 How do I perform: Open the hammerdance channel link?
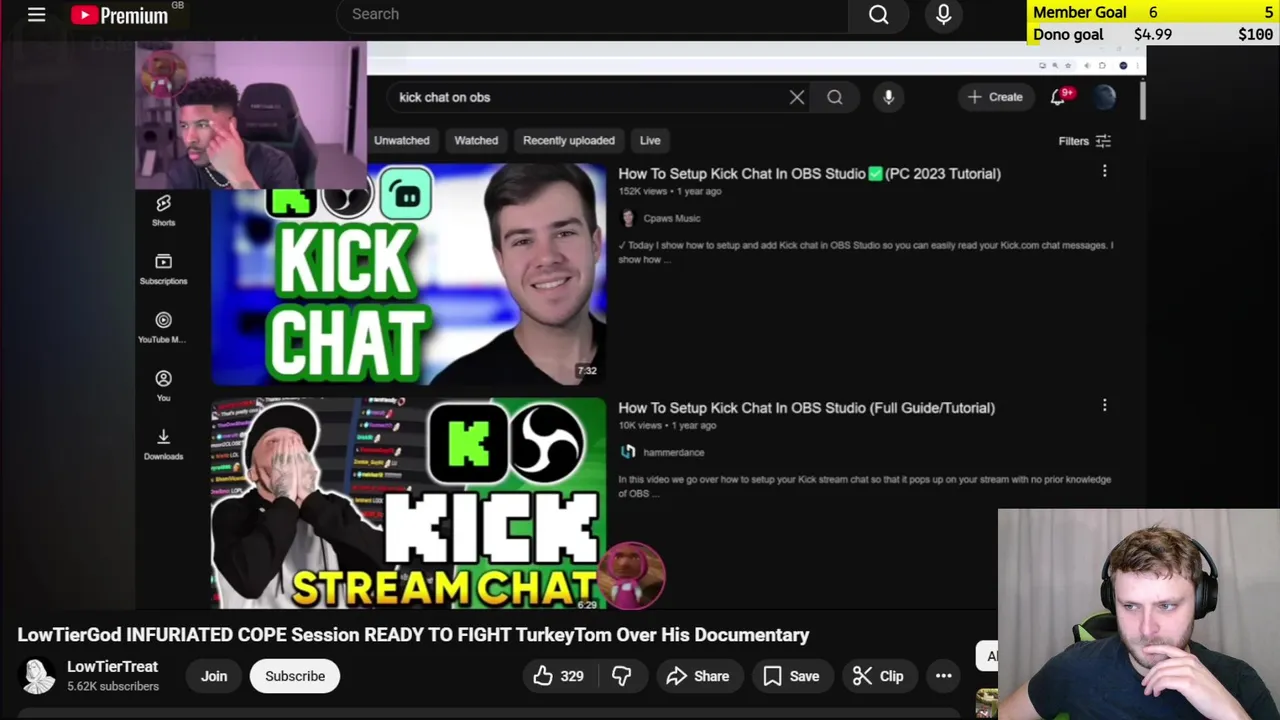[673, 452]
